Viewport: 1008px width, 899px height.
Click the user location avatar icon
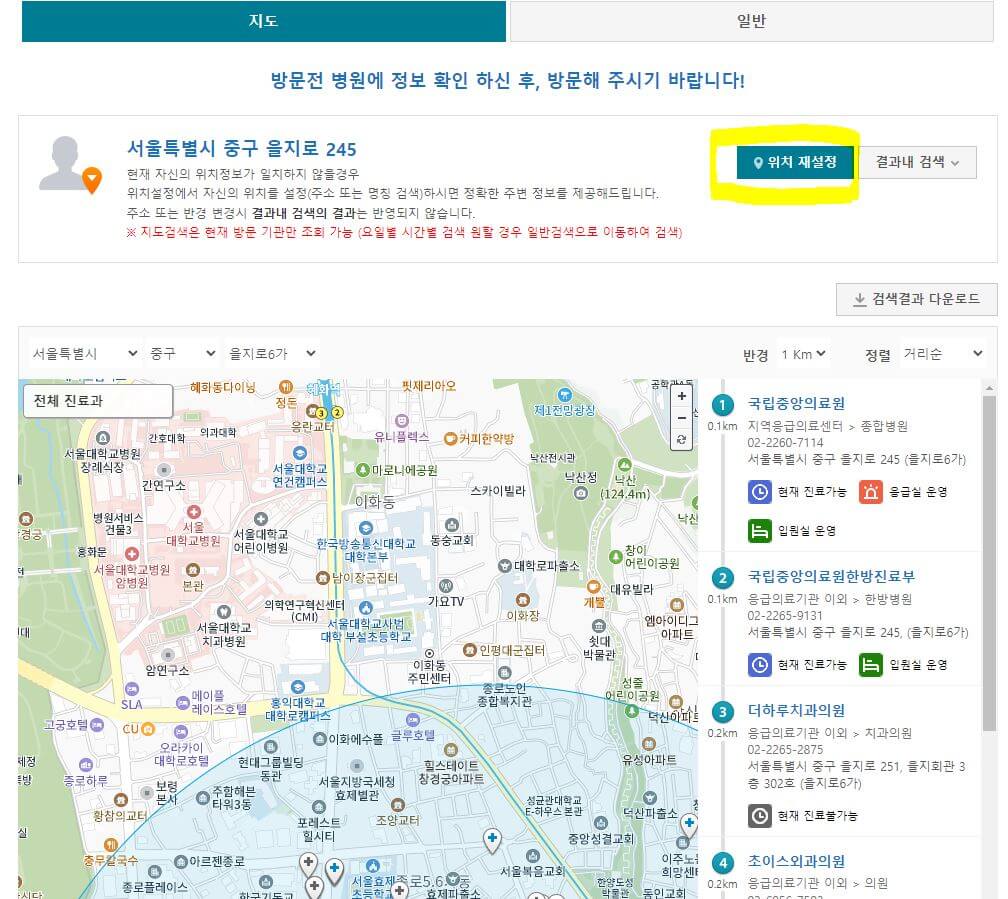point(69,164)
